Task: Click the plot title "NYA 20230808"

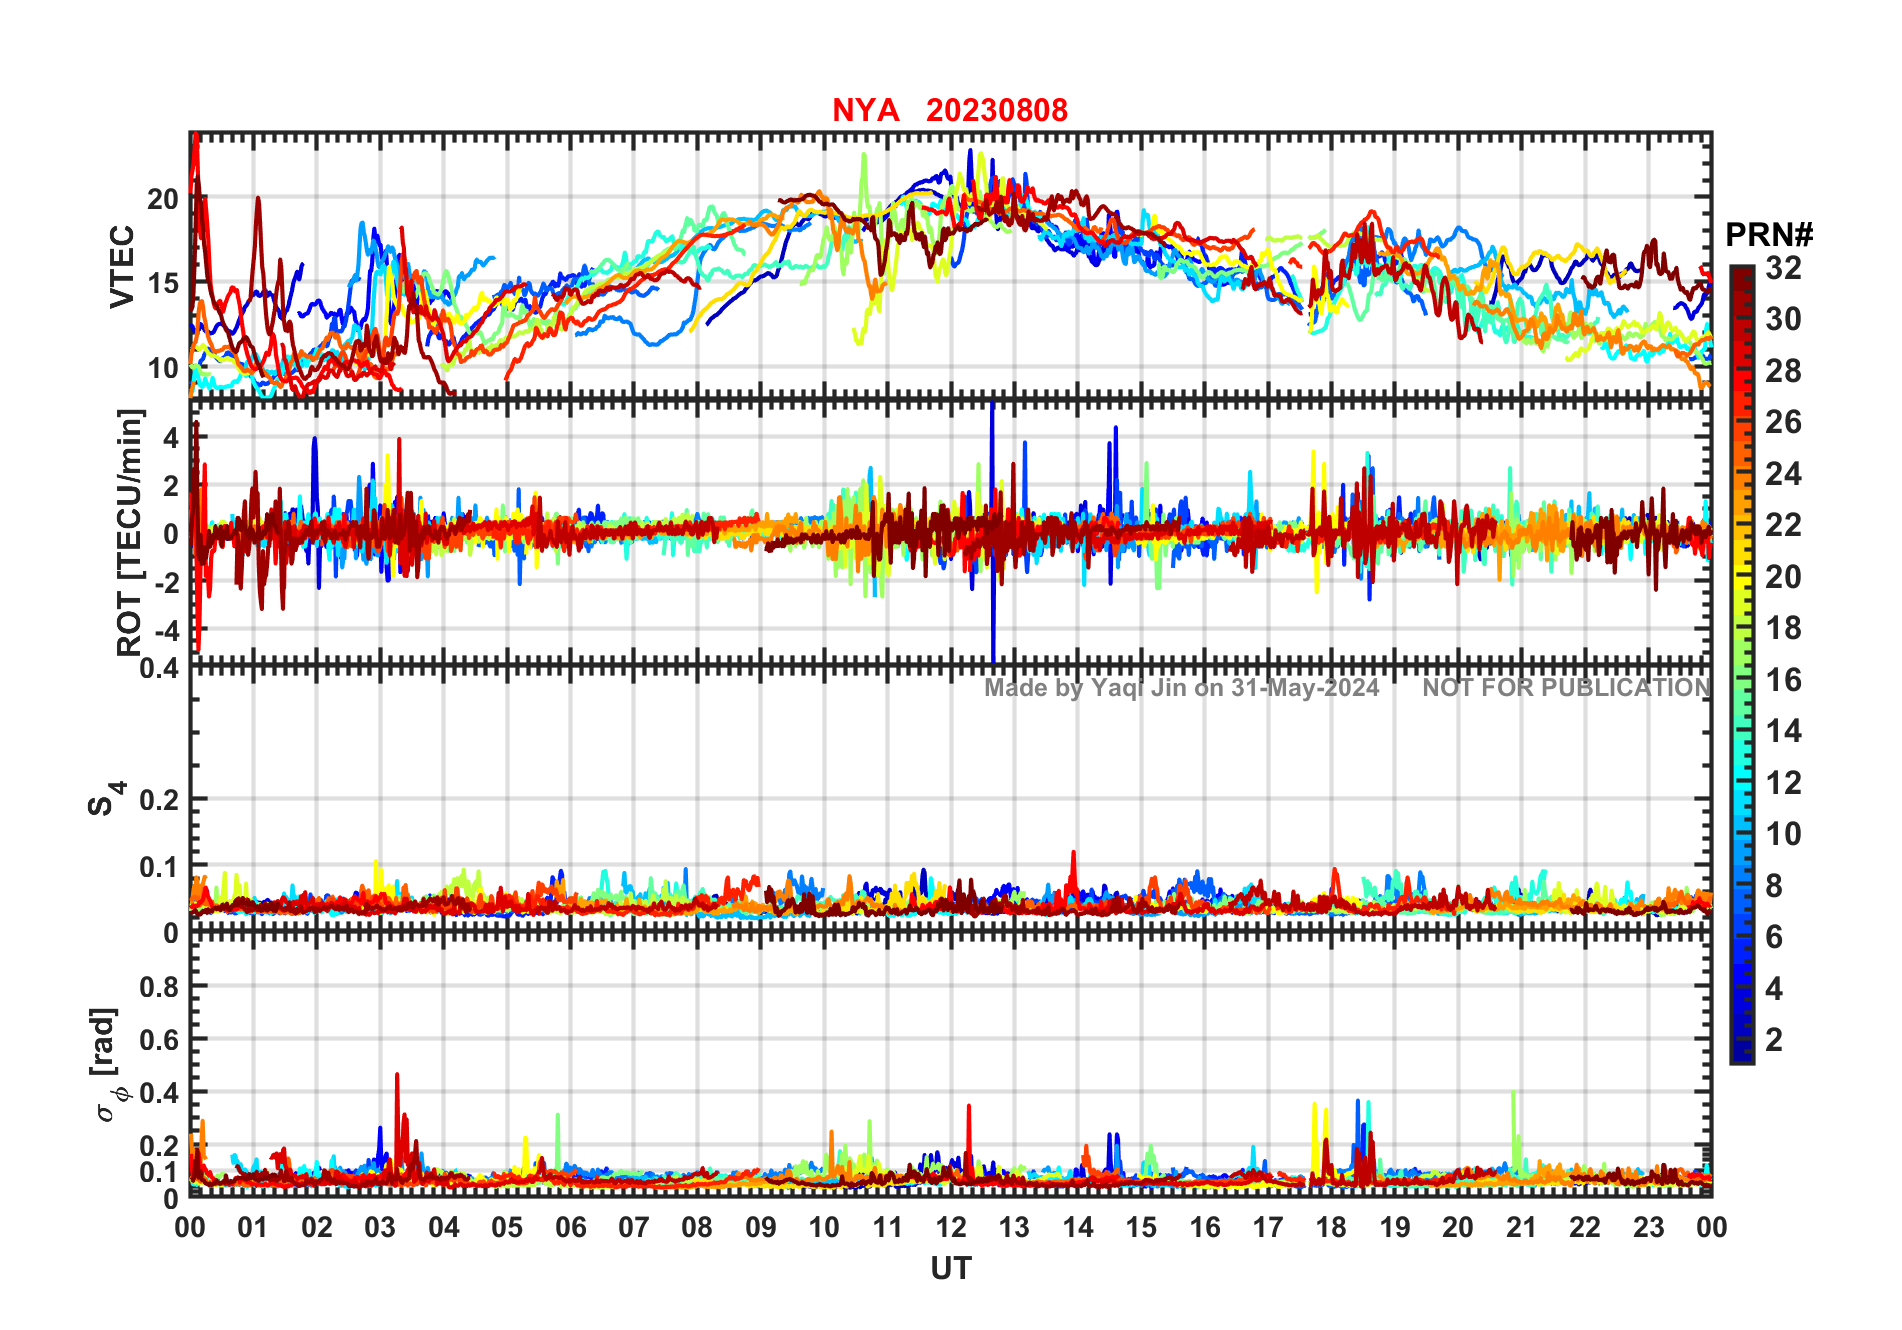Action: (950, 110)
